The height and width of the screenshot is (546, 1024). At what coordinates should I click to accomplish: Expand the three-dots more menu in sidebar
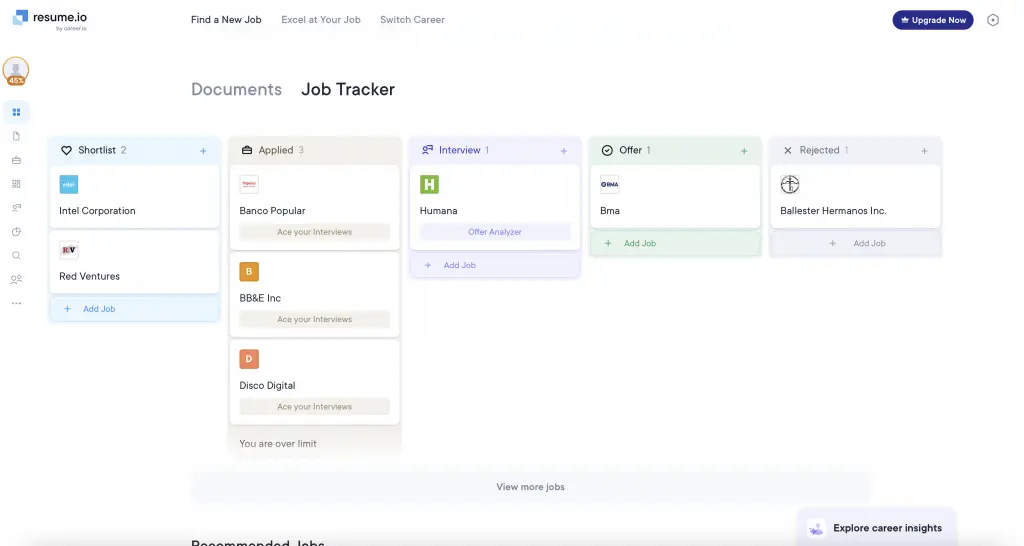[x=16, y=303]
